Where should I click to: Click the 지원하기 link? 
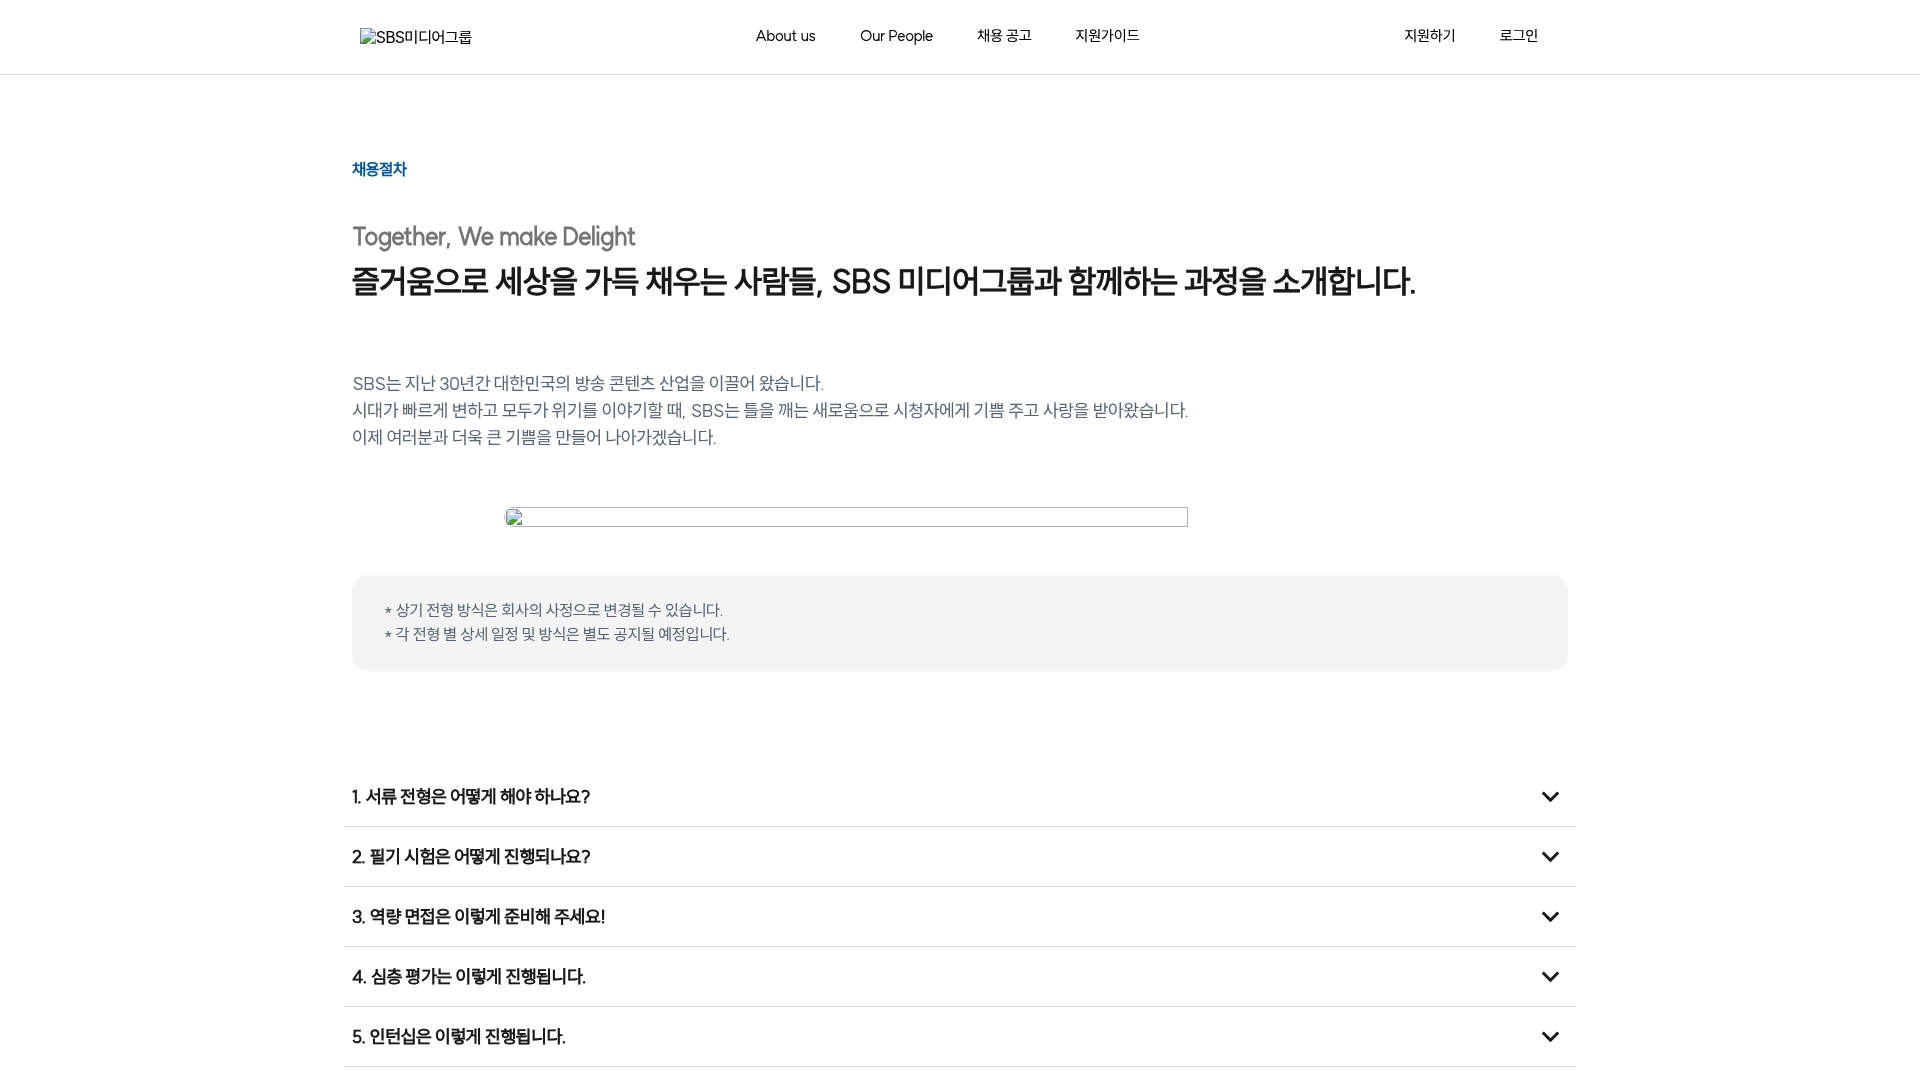pyautogui.click(x=1429, y=36)
